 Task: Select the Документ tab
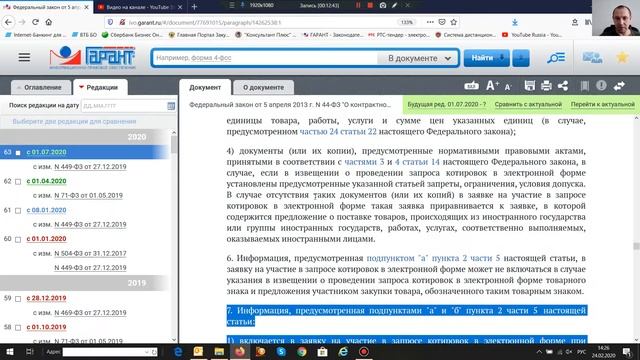click(205, 87)
